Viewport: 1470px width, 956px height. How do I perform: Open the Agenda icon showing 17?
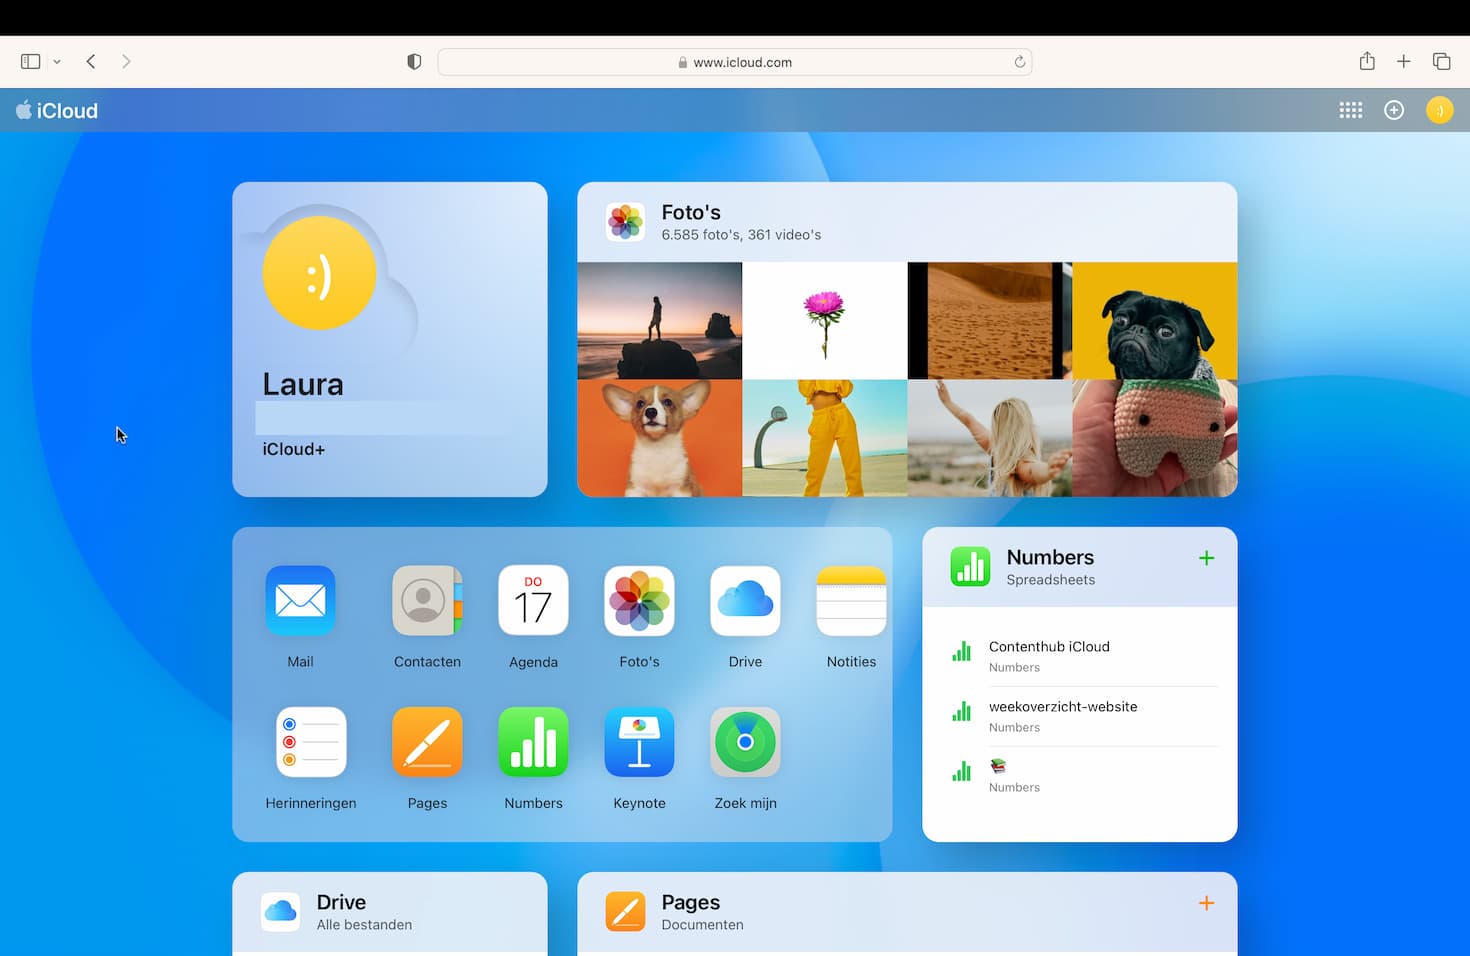533,600
